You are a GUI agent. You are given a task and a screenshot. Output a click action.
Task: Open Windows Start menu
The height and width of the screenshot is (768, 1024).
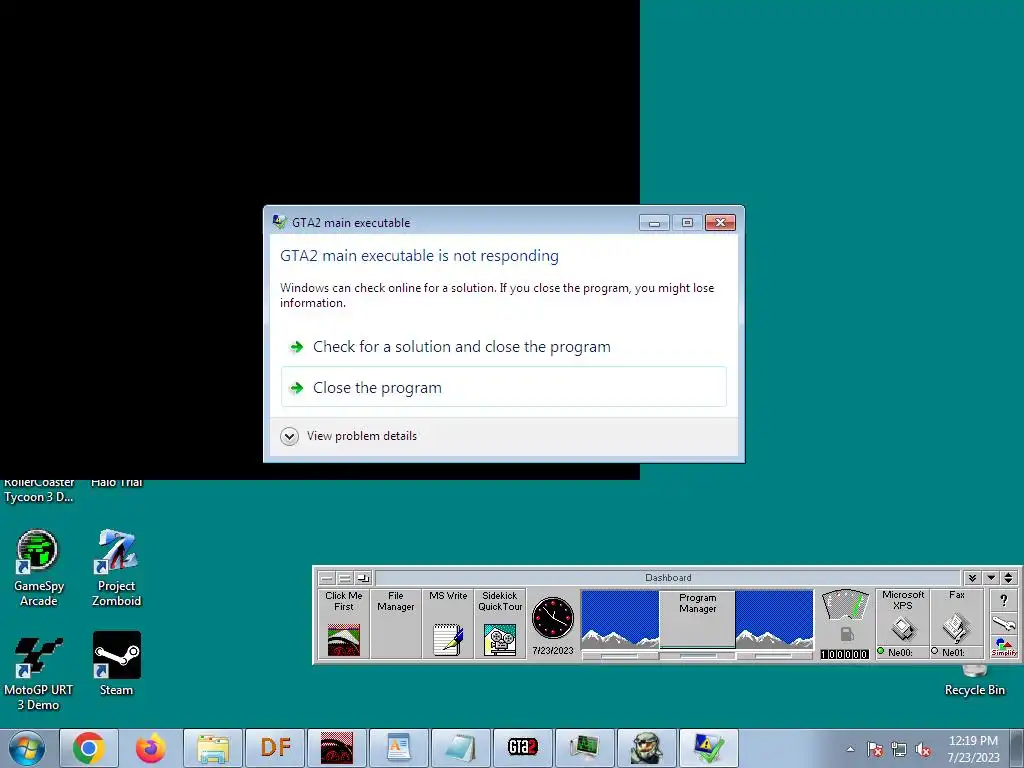coord(26,748)
